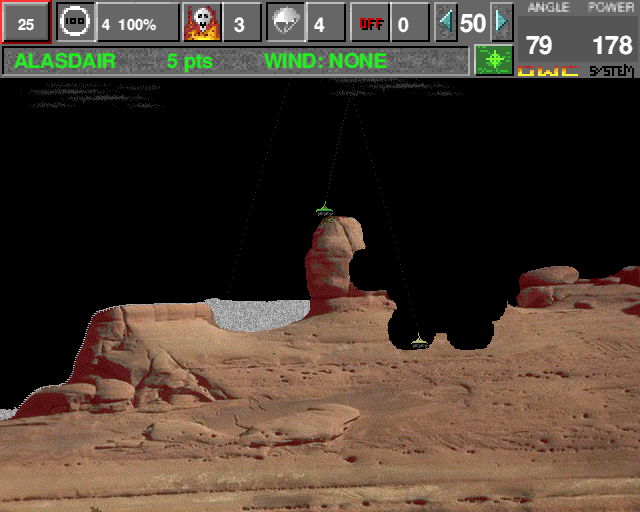Click the power value 178
Viewport: 640px width, 512px height.
(612, 45)
